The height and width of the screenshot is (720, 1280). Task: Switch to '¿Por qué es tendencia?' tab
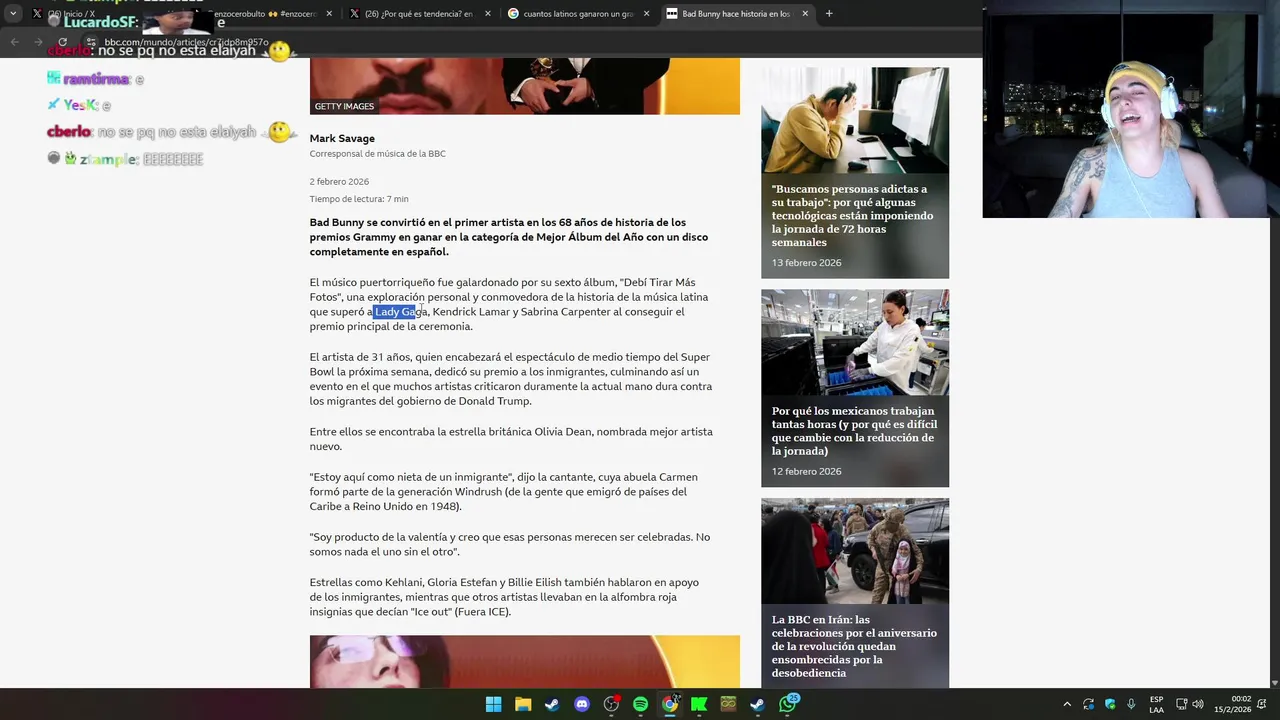pyautogui.click(x=420, y=14)
